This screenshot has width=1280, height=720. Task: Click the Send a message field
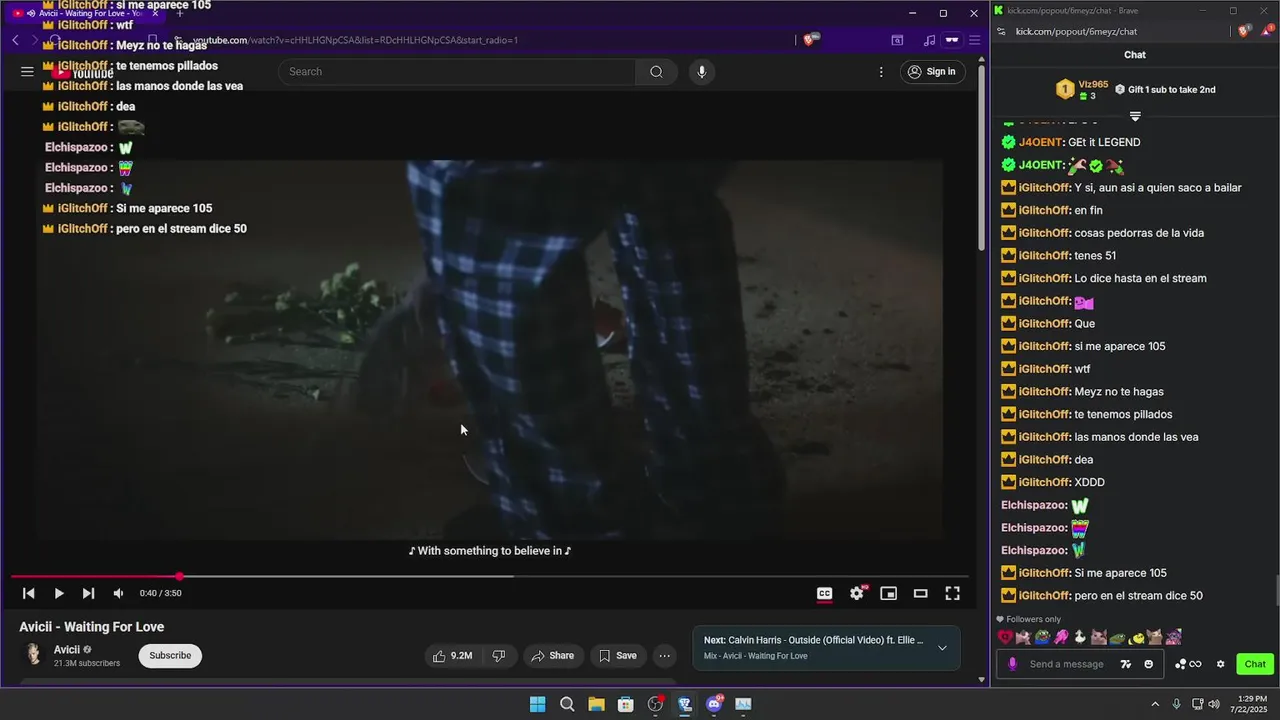click(1067, 664)
